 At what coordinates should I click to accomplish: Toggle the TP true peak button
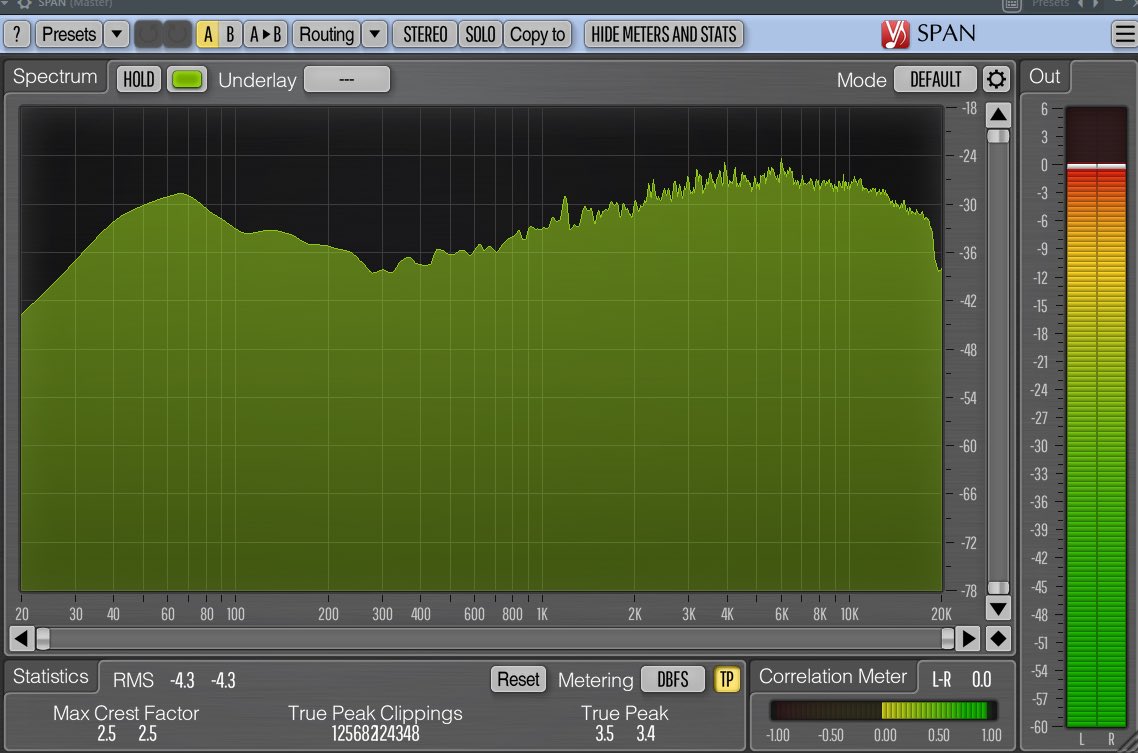tap(726, 679)
